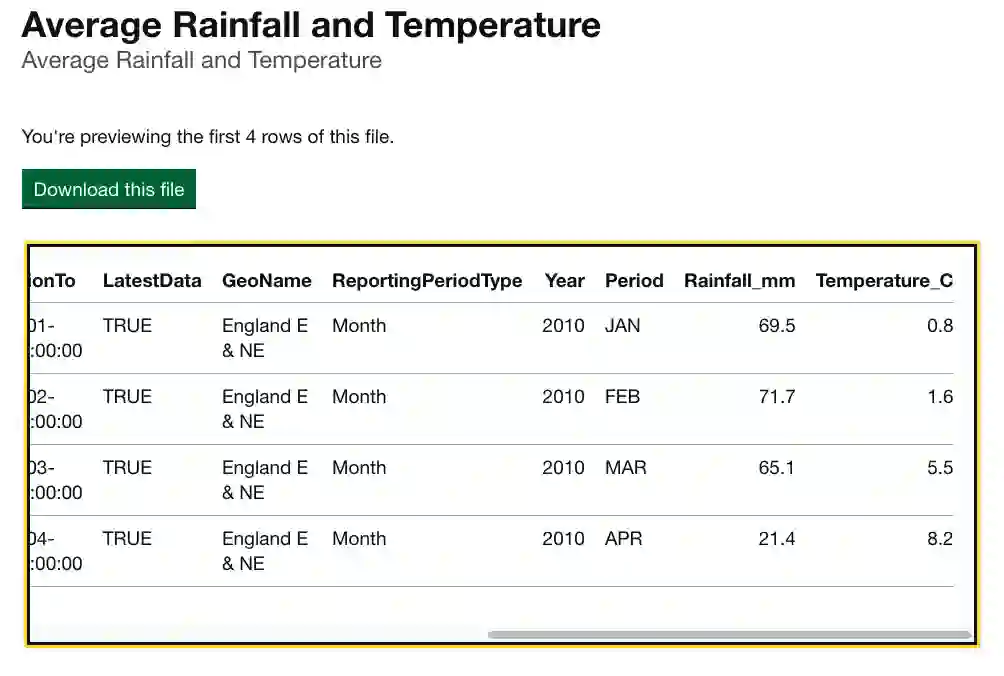Click the Download this file button
This screenshot has height=676, width=1004.
click(x=109, y=189)
